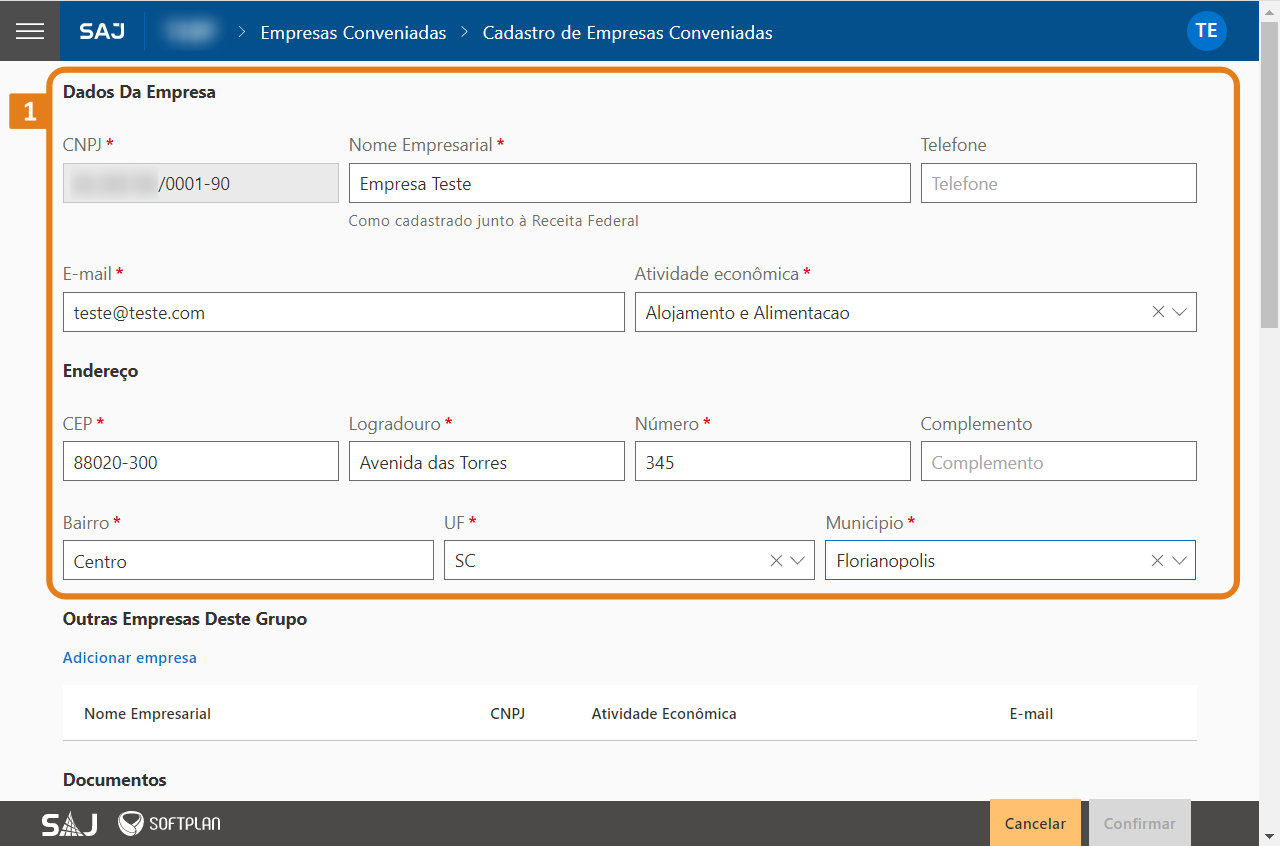Click the CNPJ field
Viewport: 1280px width, 846px height.
pos(201,183)
